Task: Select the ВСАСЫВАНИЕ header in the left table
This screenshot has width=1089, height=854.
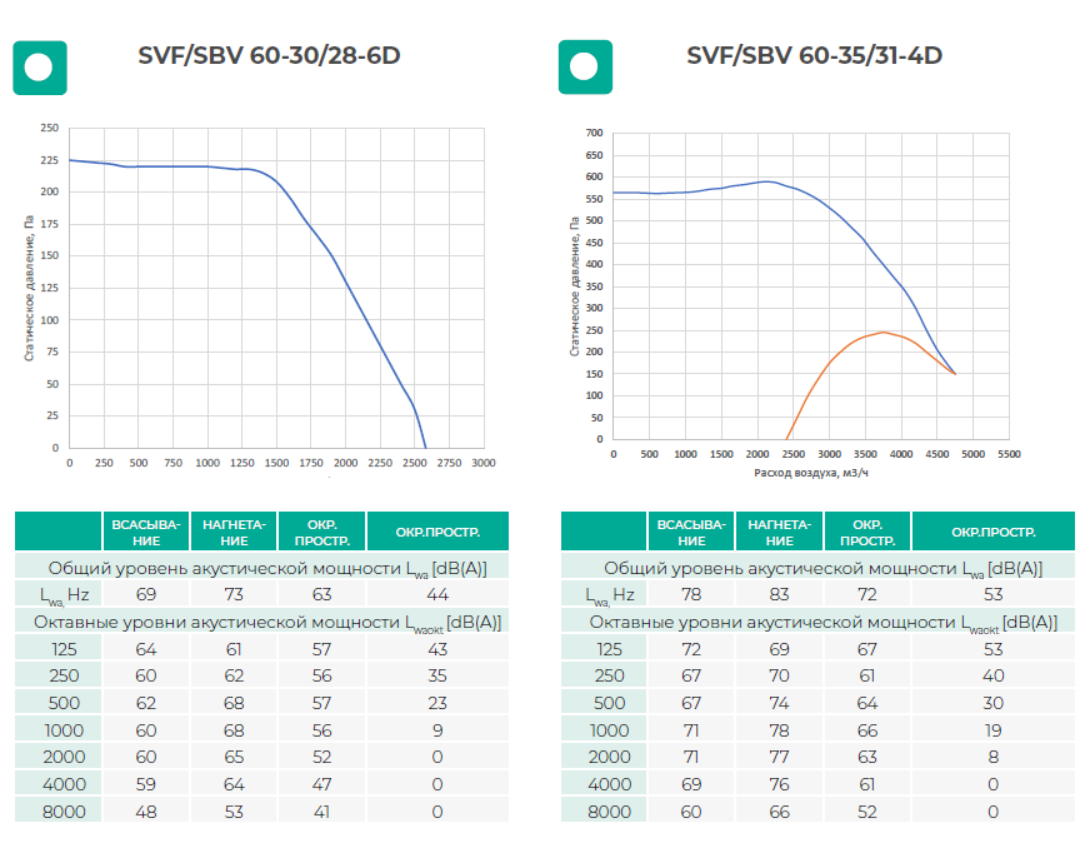Action: coord(146,532)
